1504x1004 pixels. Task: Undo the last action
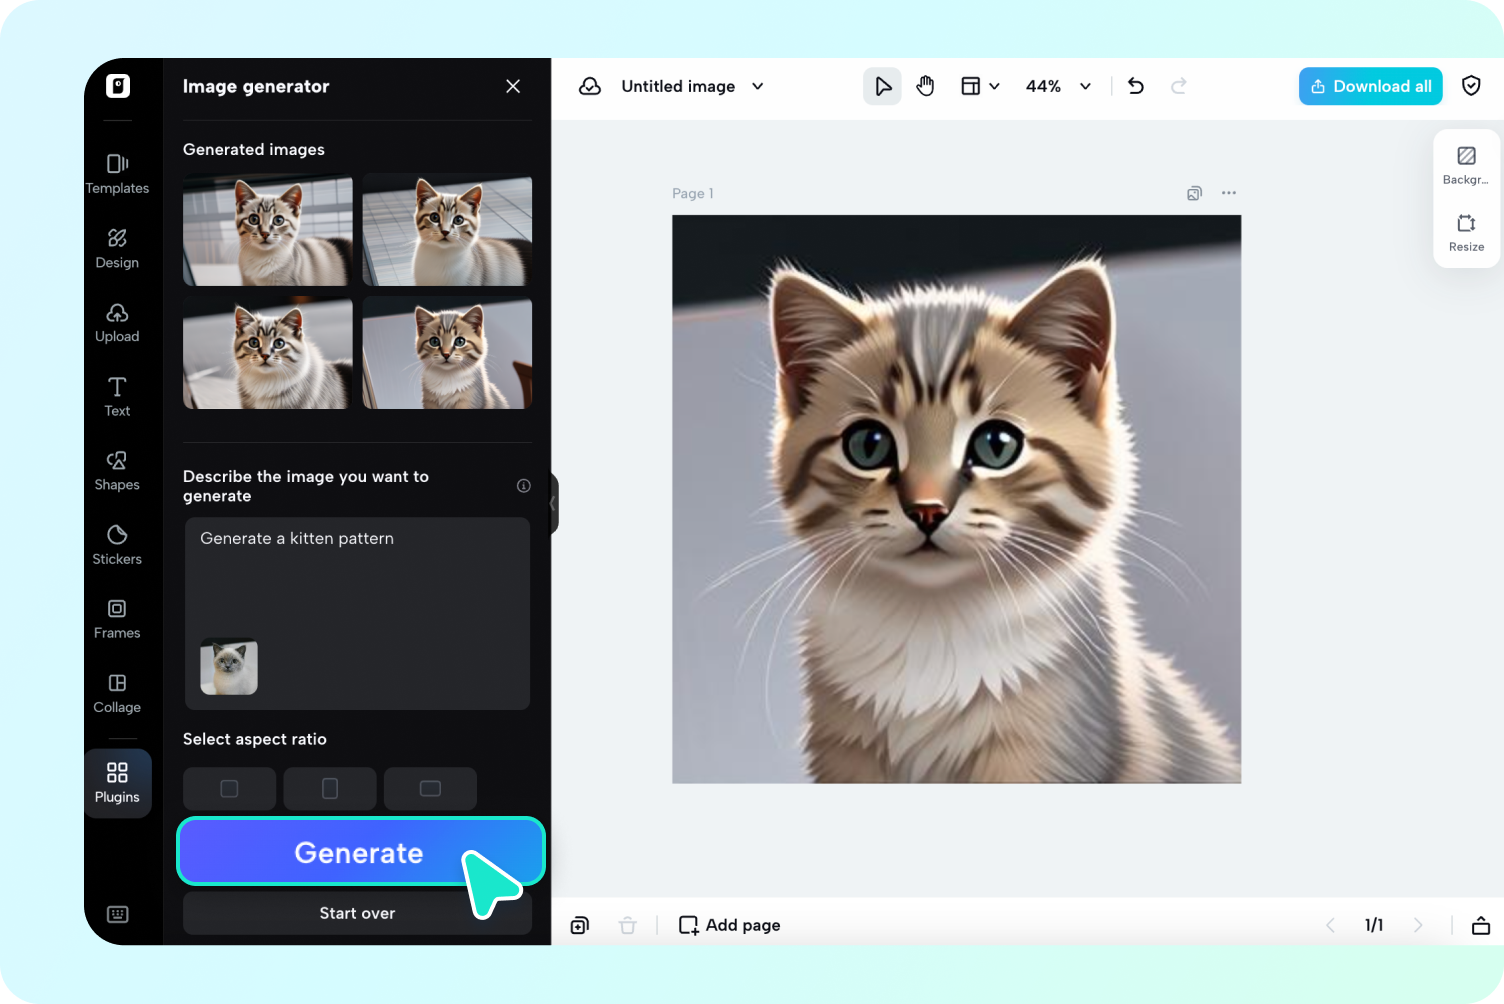1136,86
